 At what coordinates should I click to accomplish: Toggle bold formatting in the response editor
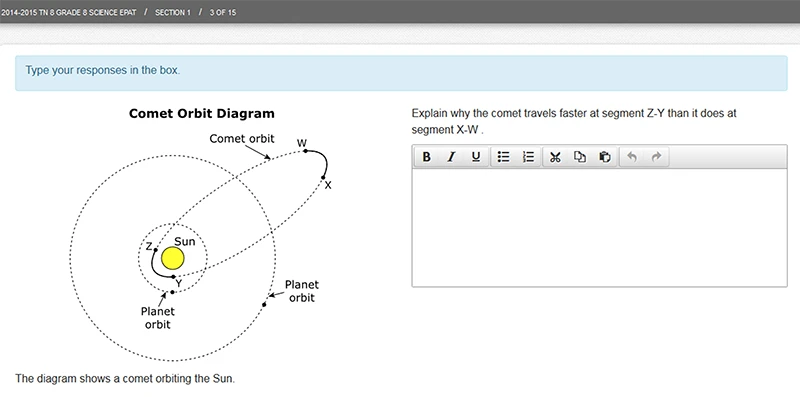point(427,157)
